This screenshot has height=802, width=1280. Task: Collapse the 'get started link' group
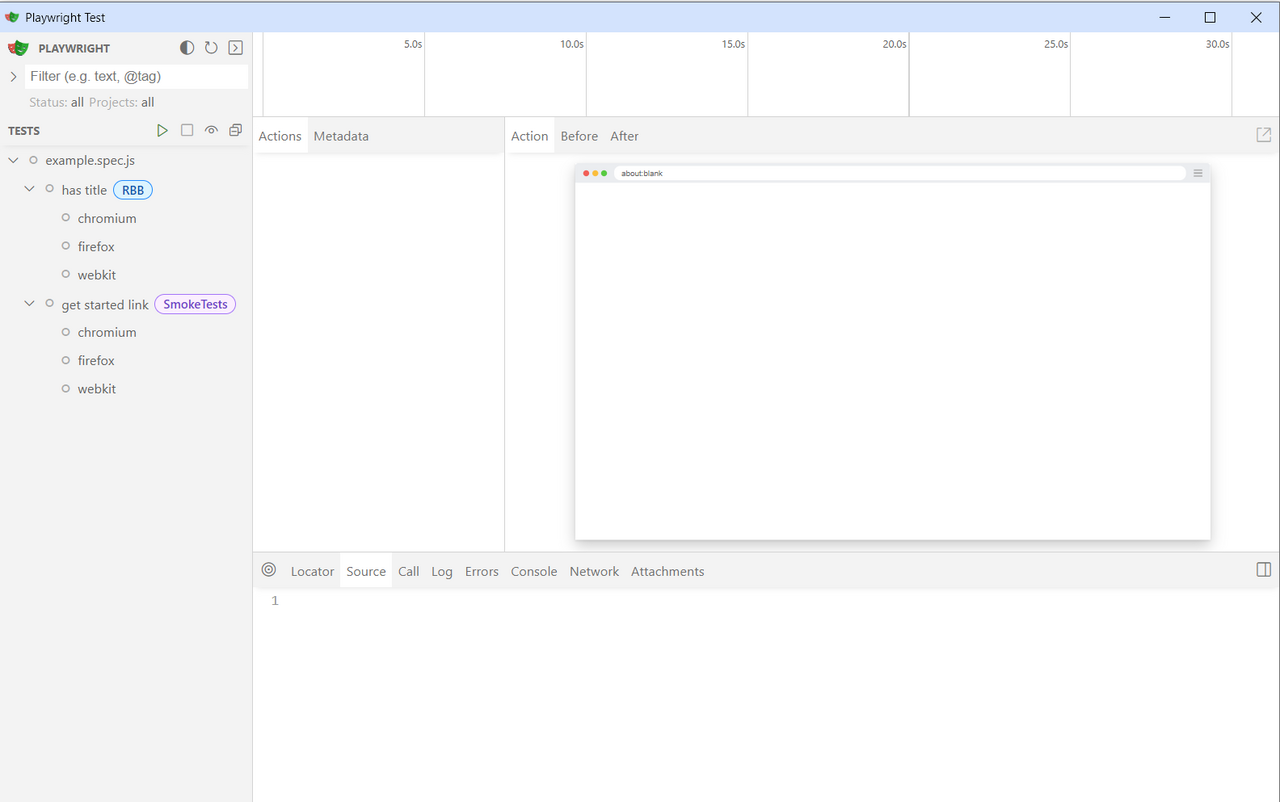[29, 303]
